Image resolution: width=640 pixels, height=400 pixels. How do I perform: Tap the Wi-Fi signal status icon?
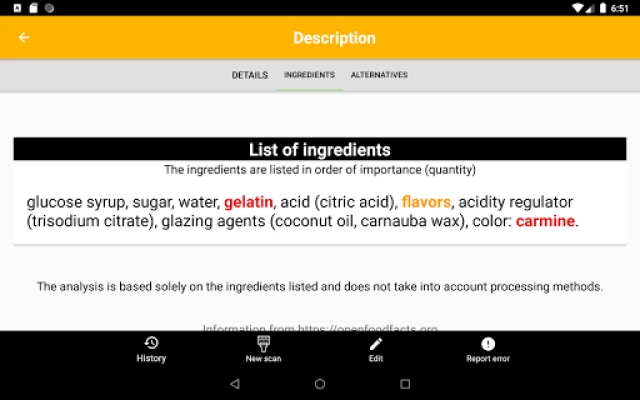[x=578, y=8]
